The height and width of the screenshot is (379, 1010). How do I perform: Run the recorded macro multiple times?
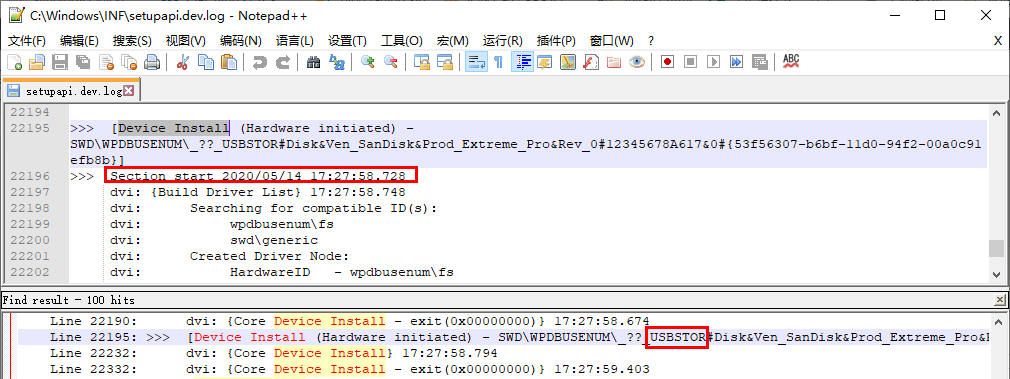click(x=737, y=63)
